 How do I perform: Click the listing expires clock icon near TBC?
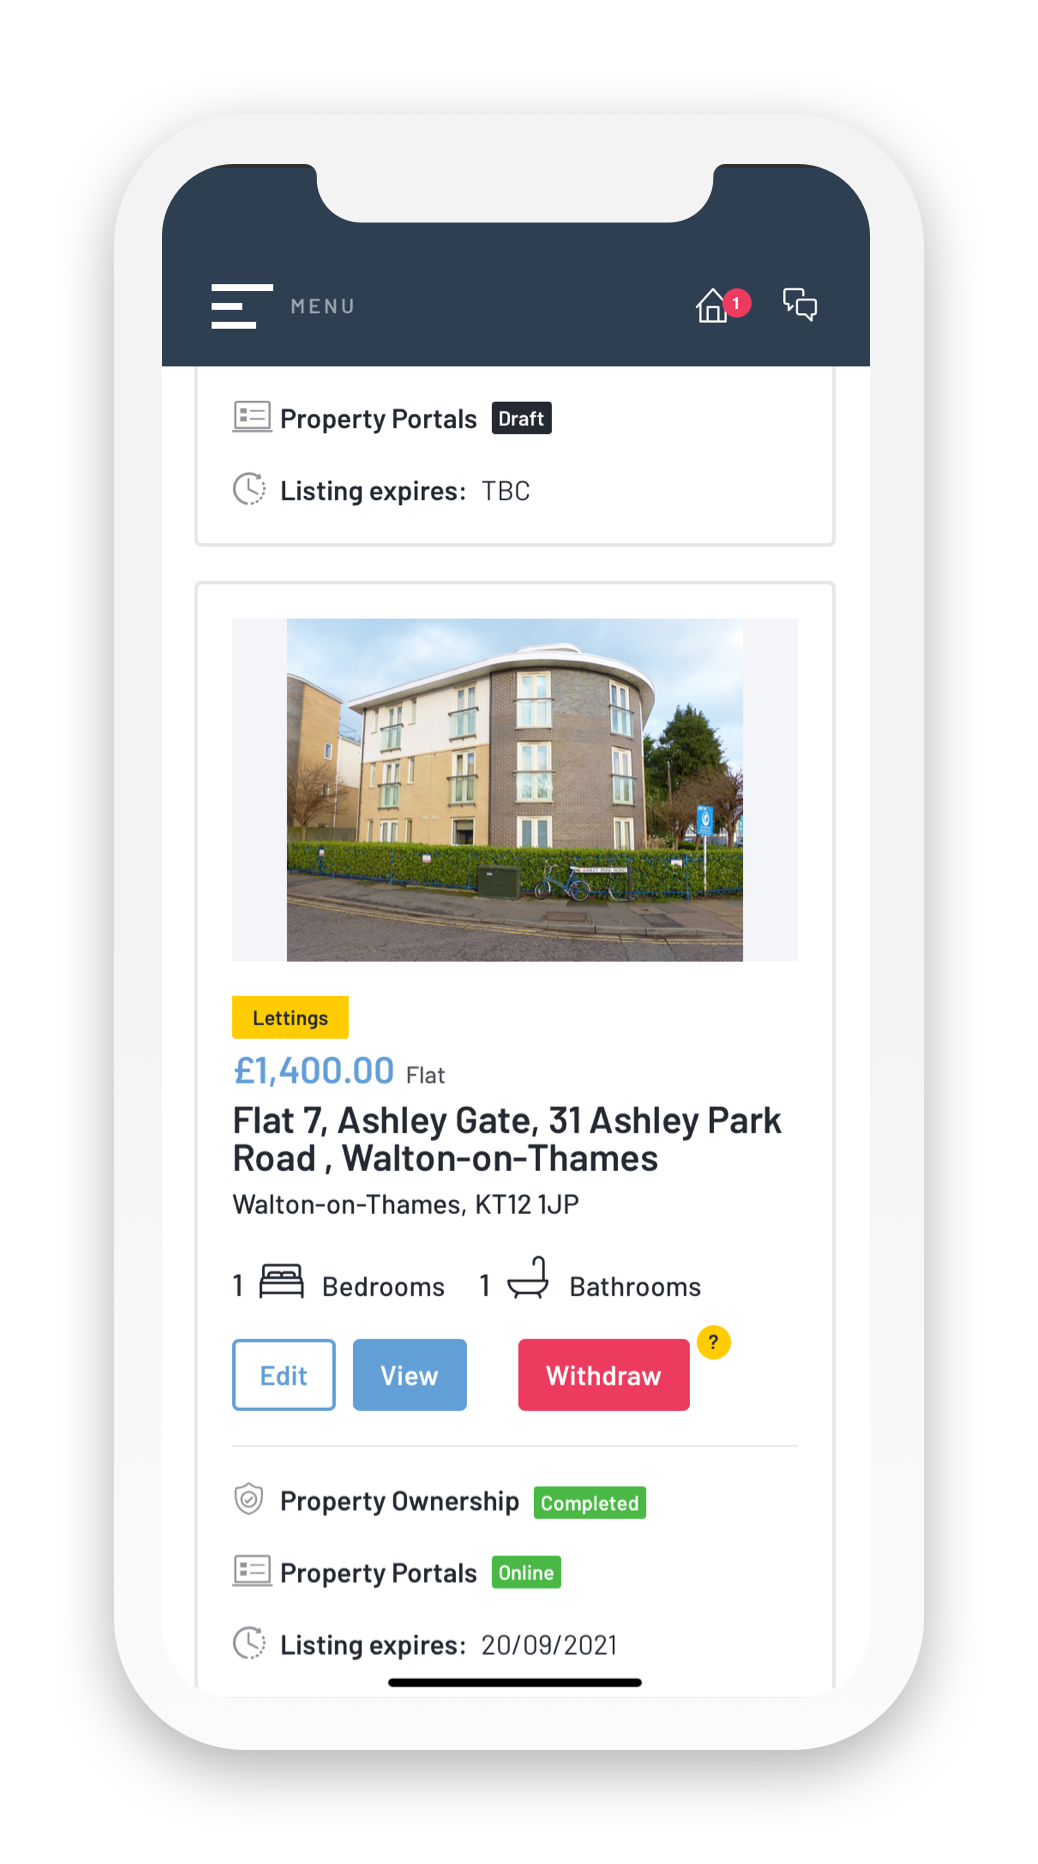tap(249, 489)
